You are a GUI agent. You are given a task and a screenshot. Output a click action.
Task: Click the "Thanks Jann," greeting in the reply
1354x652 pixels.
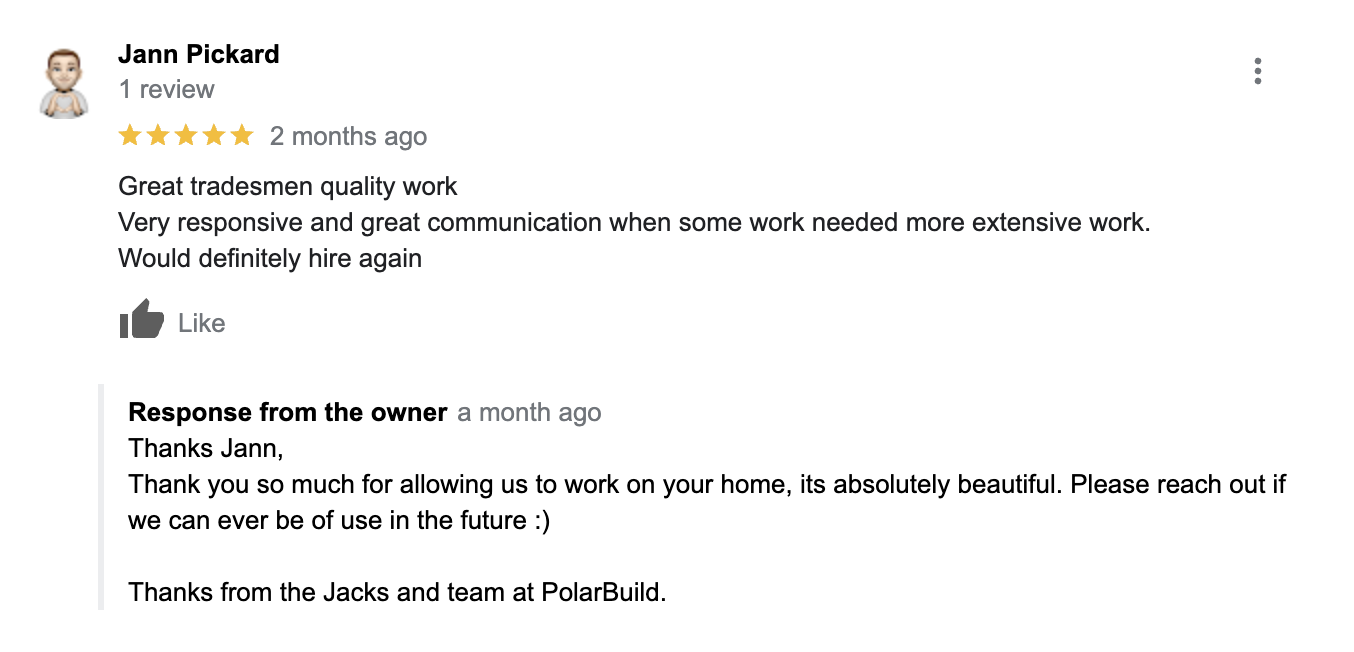(x=206, y=448)
